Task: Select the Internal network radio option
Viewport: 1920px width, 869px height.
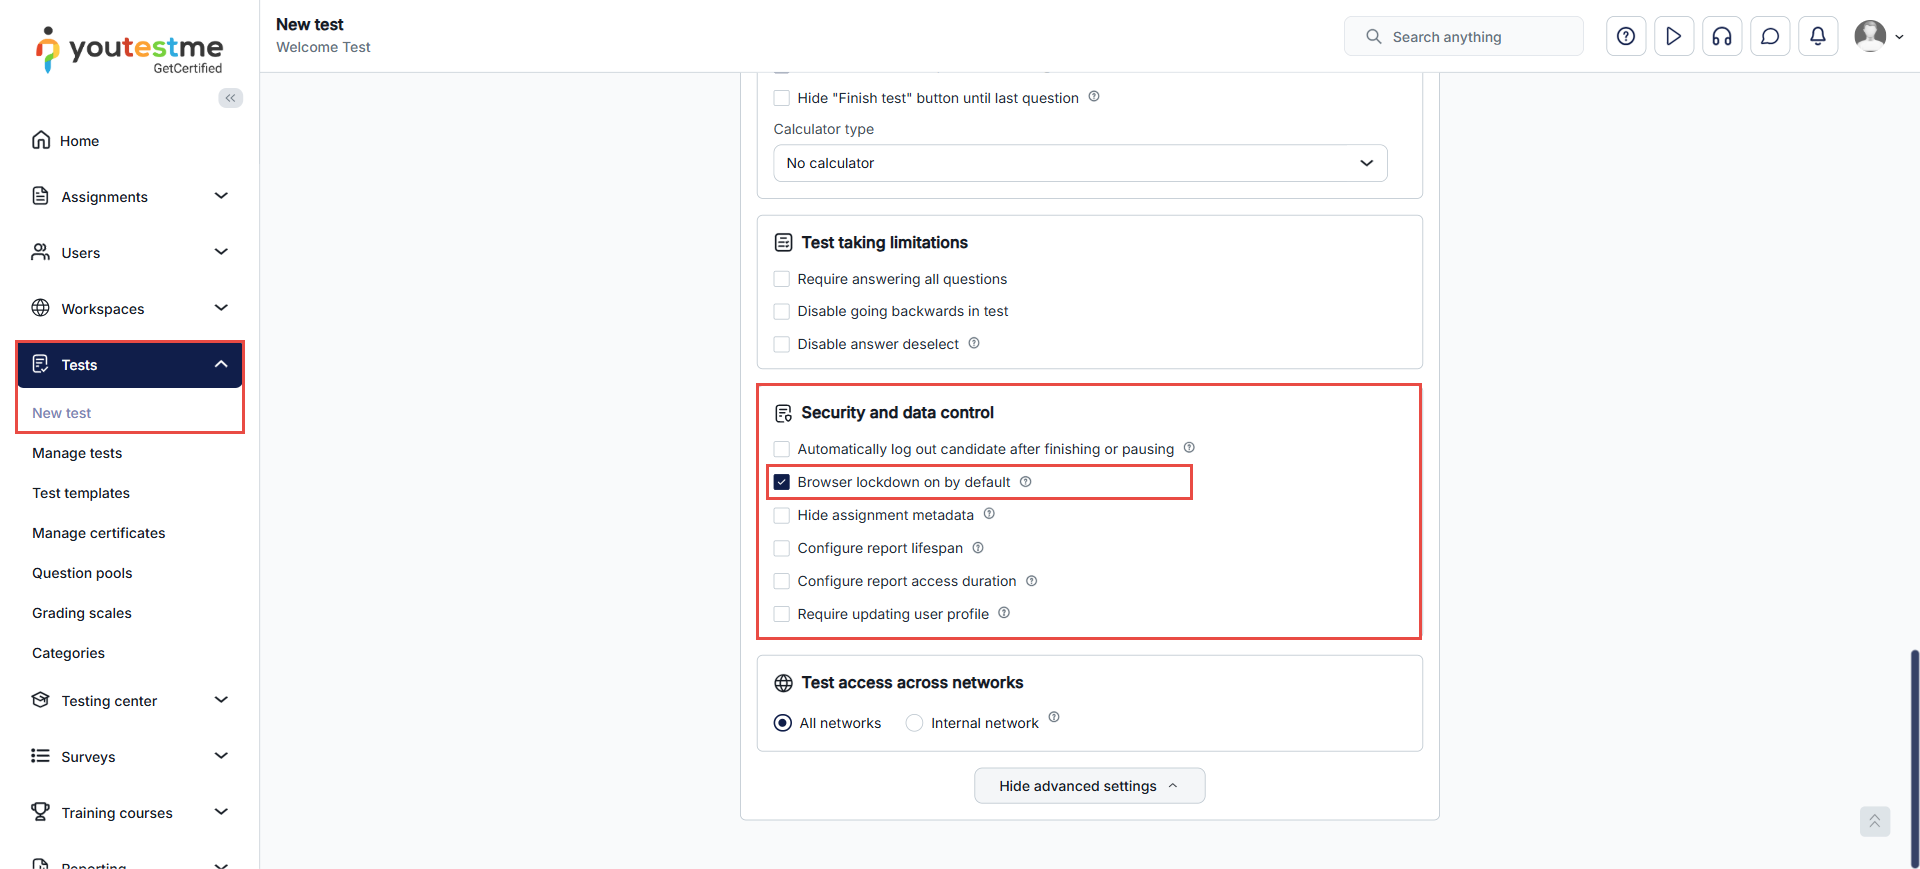Action: pyautogui.click(x=914, y=723)
